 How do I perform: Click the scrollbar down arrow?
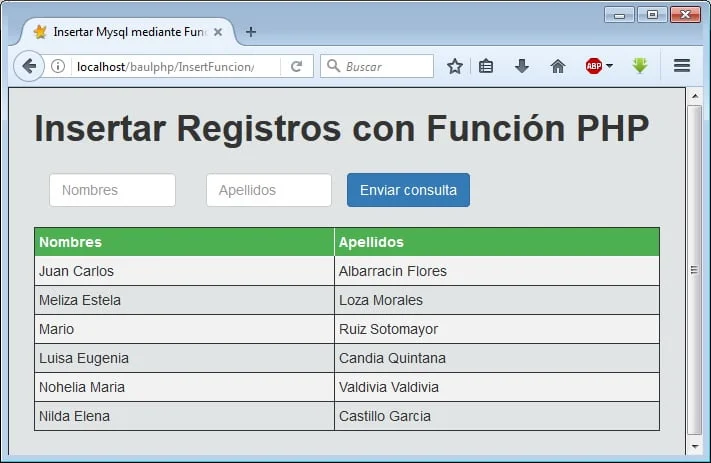coord(695,447)
